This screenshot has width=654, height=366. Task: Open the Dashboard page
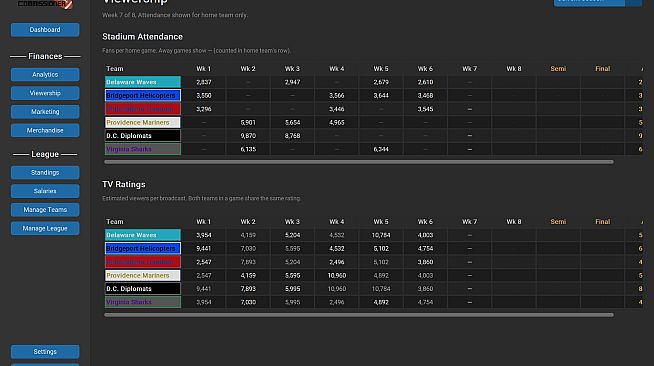pyautogui.click(x=45, y=30)
